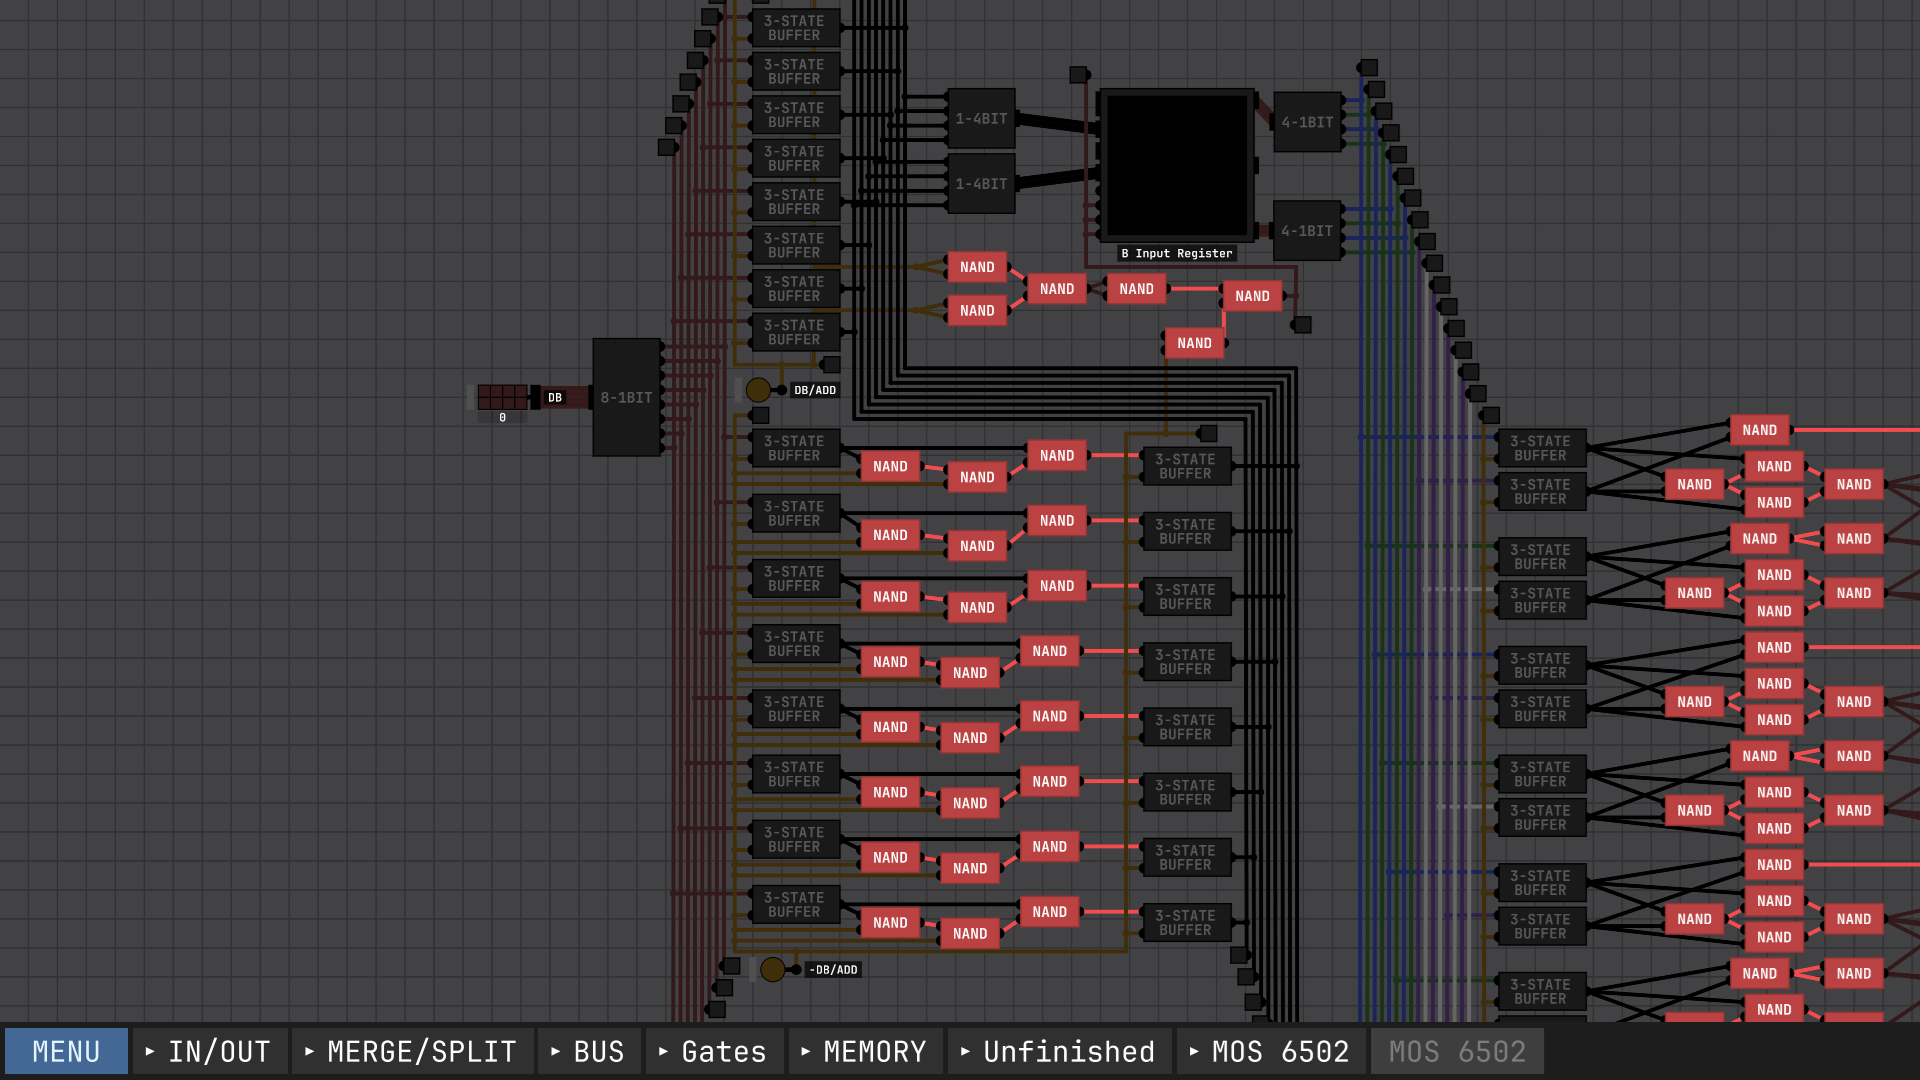
Task: Click the DB/ADD pin label
Action: (x=815, y=390)
